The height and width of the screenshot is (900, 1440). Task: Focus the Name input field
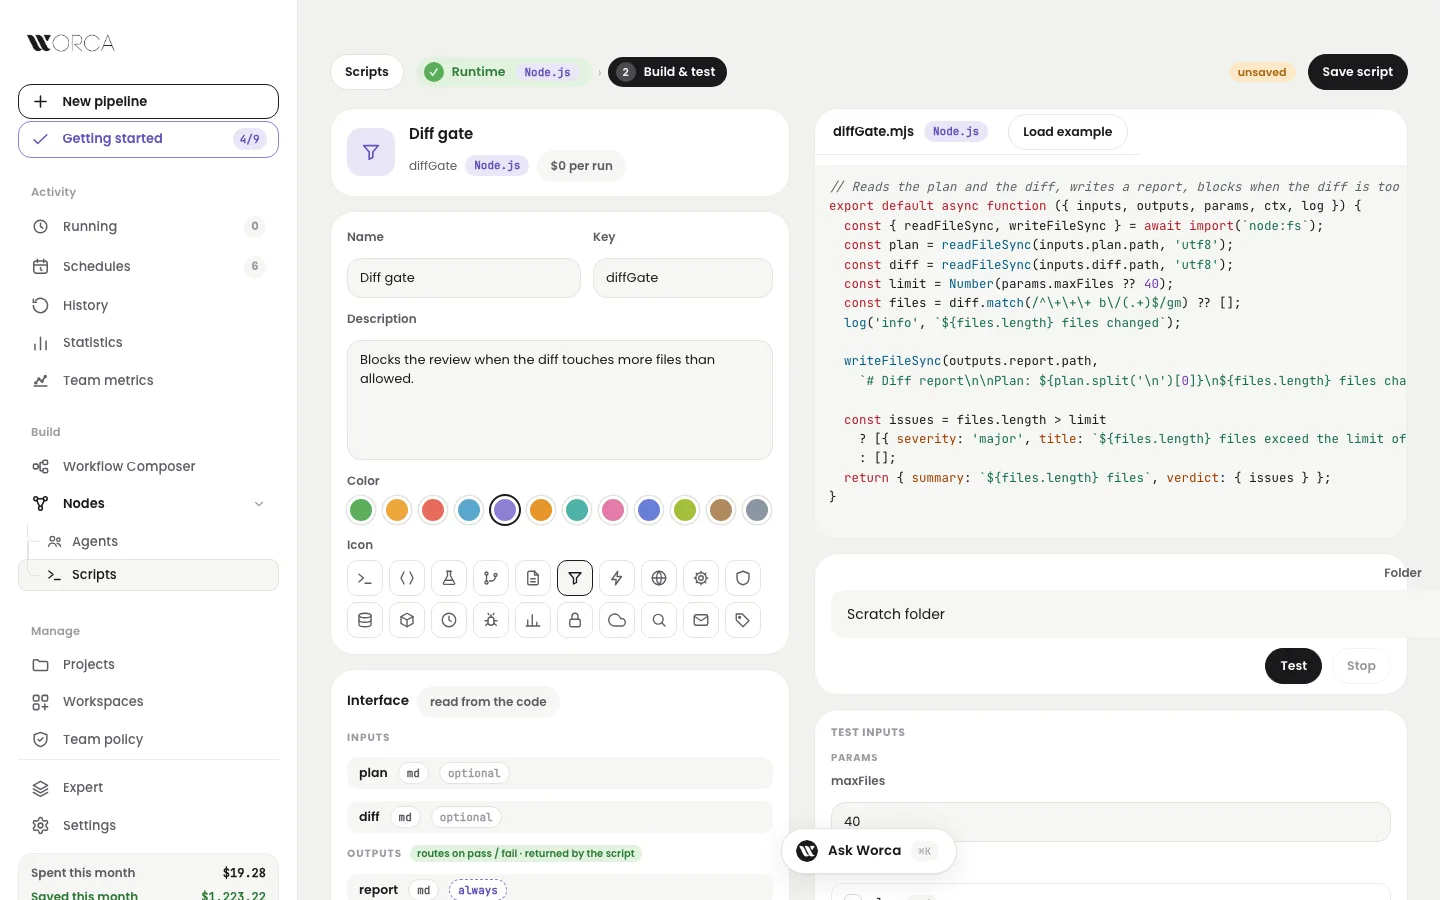(464, 278)
